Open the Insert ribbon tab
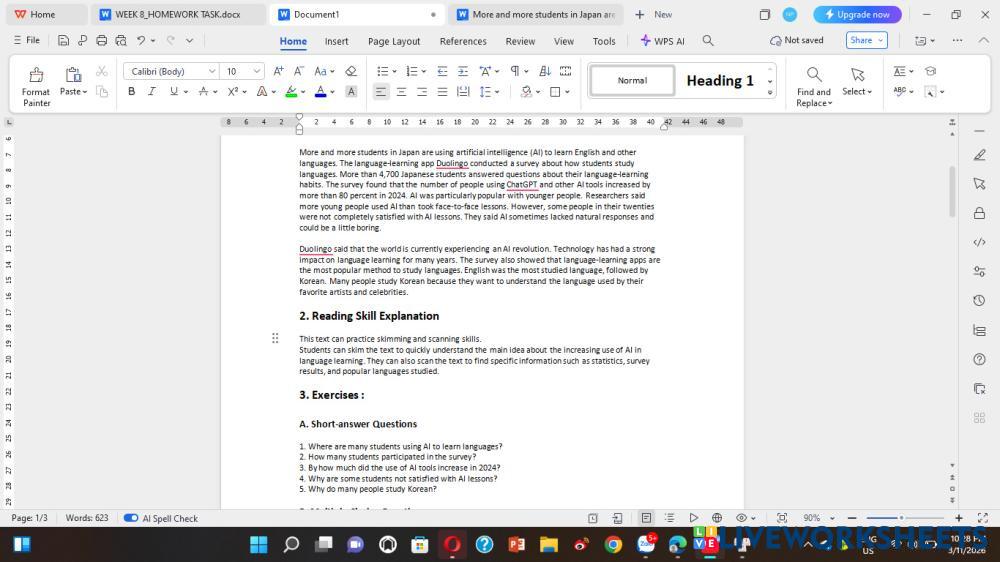The image size is (1000, 562). 336,41
